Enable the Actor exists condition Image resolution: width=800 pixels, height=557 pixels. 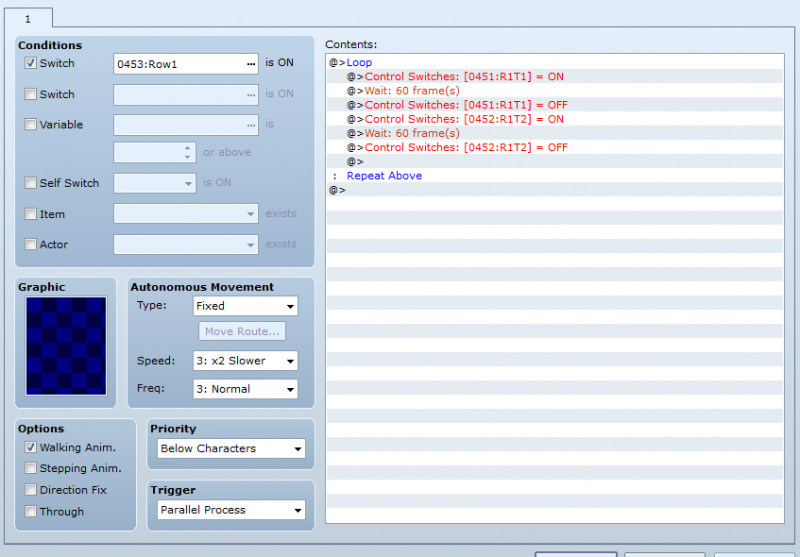point(31,244)
